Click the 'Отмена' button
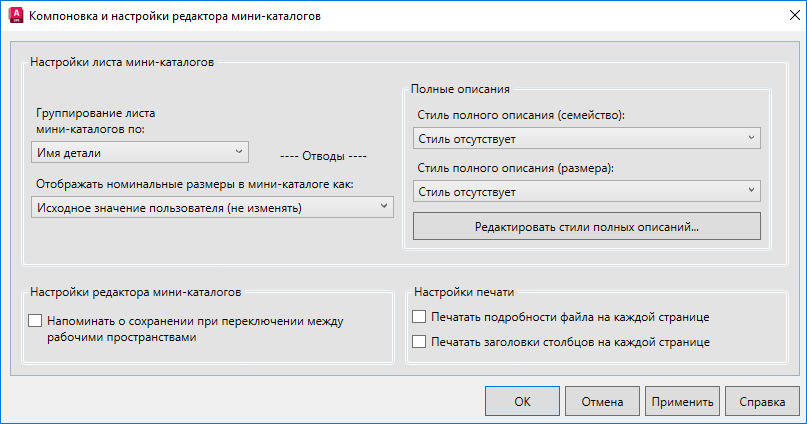 602,402
